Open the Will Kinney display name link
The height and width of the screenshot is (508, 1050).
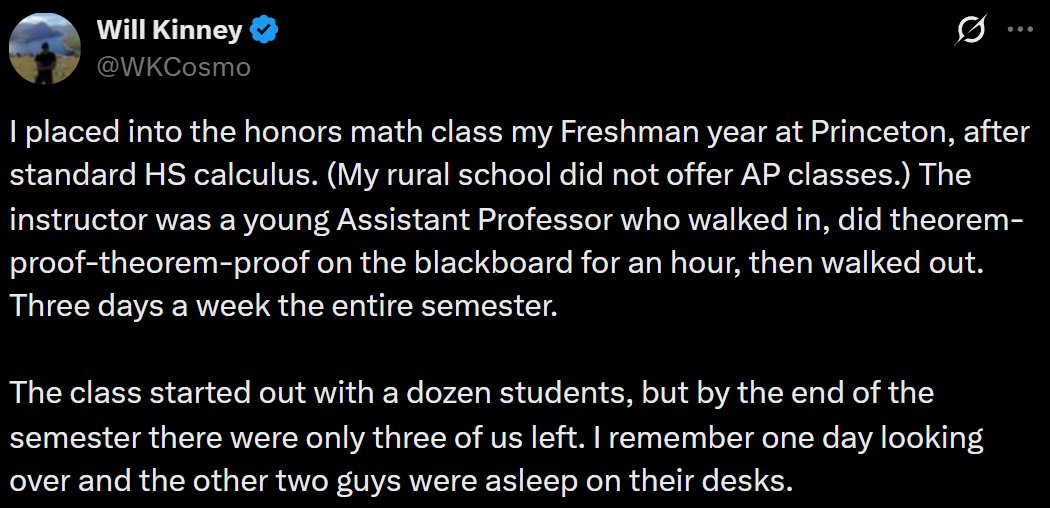click(169, 31)
